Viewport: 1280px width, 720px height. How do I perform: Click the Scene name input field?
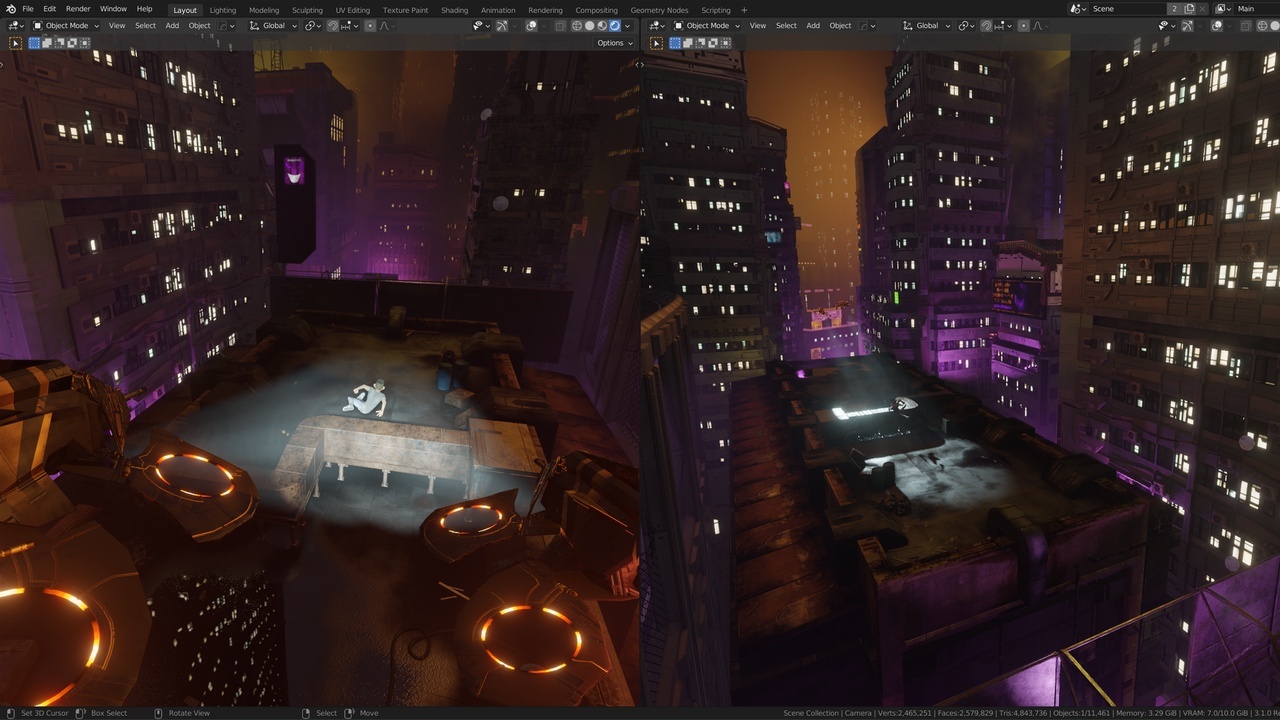pos(1128,9)
